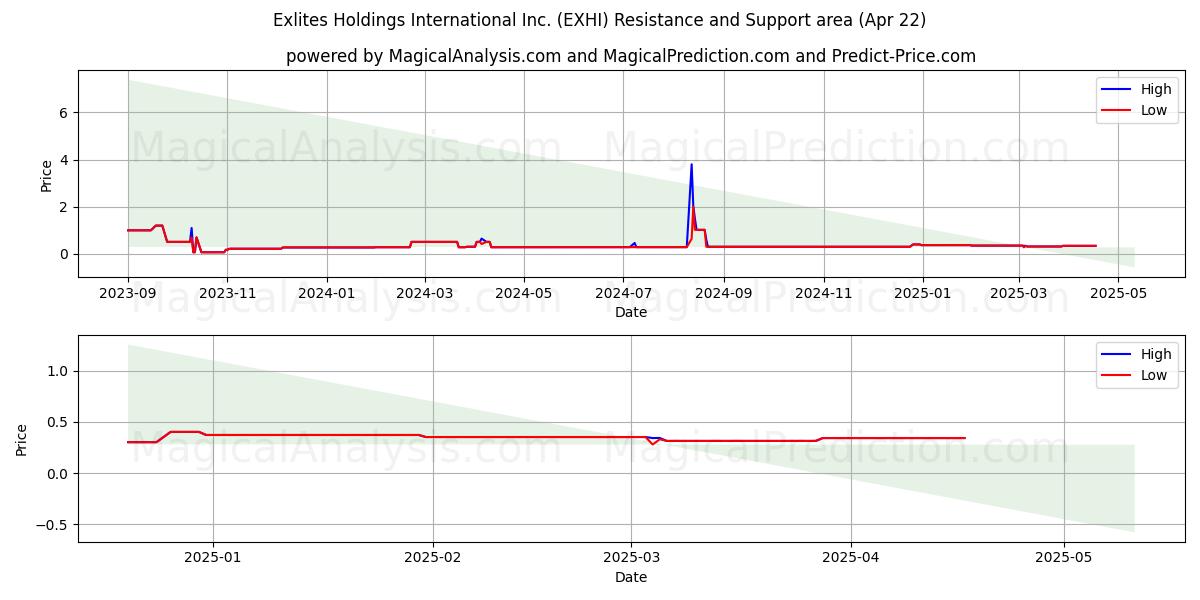The height and width of the screenshot is (600, 1200).
Task: Click the 2024-11 date tick label
Action: (x=823, y=293)
